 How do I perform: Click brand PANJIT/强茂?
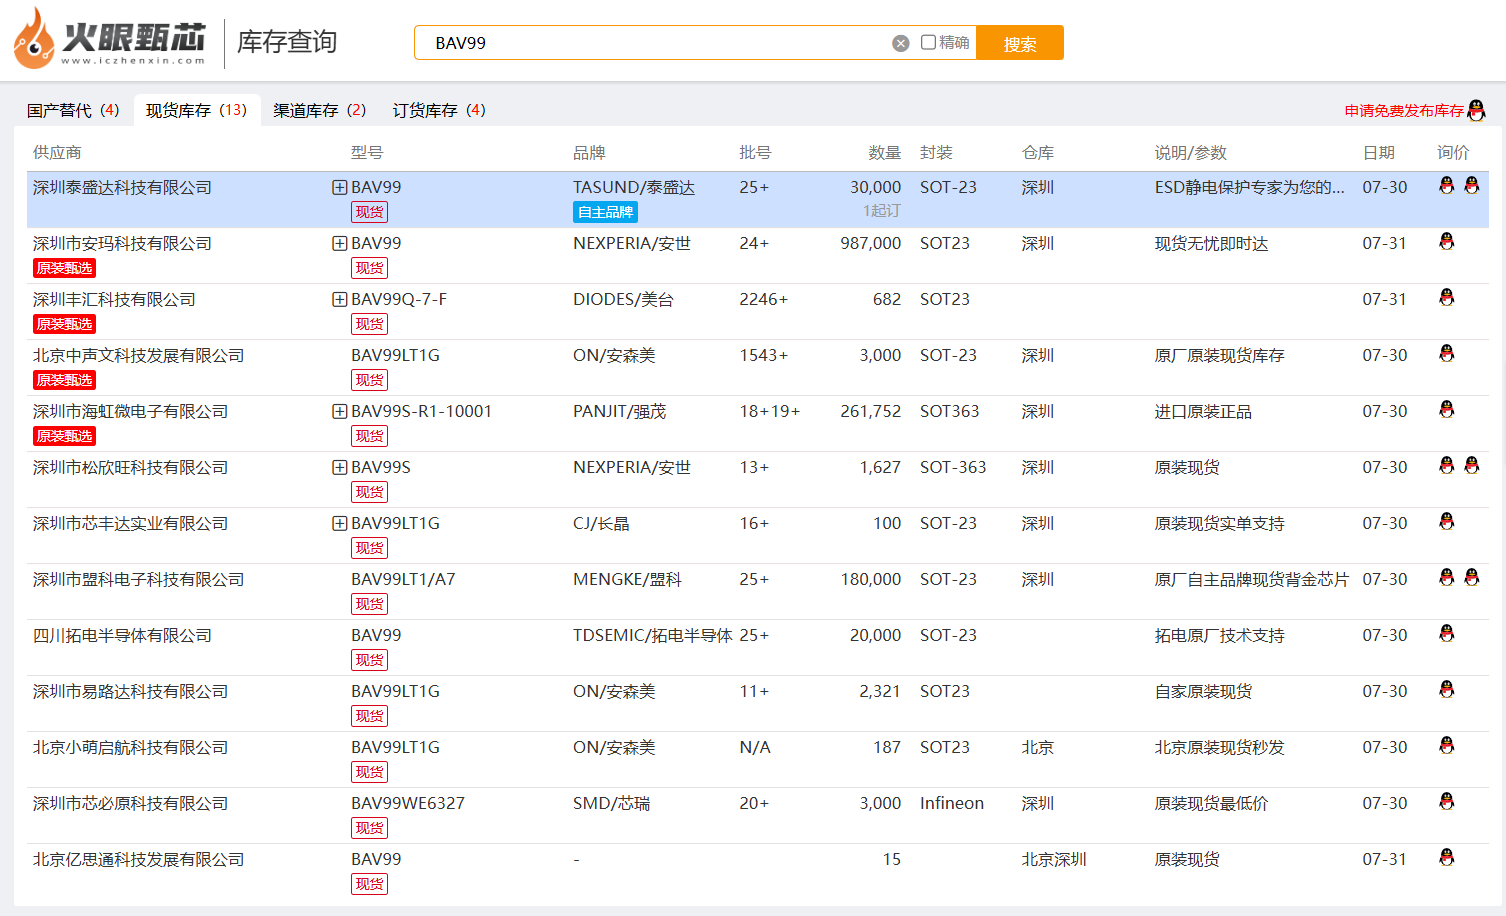619,411
